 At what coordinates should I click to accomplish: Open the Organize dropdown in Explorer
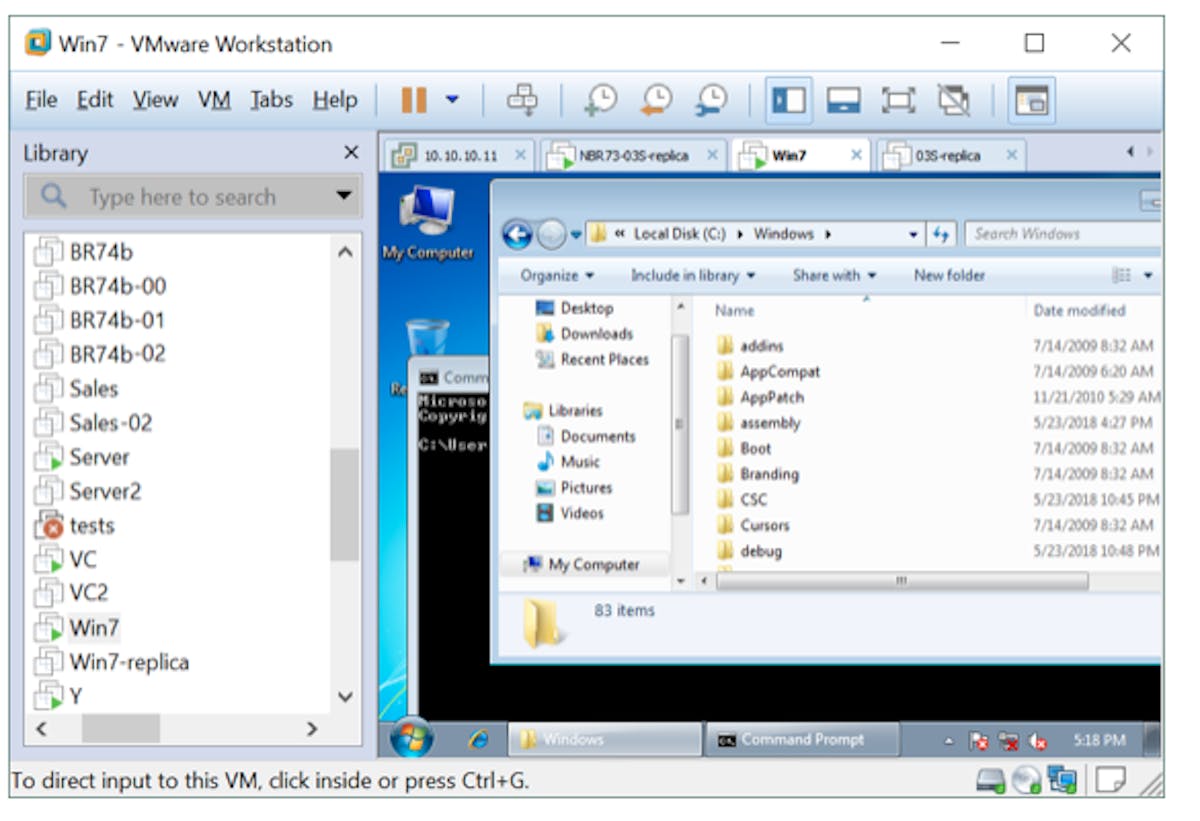[x=557, y=275]
